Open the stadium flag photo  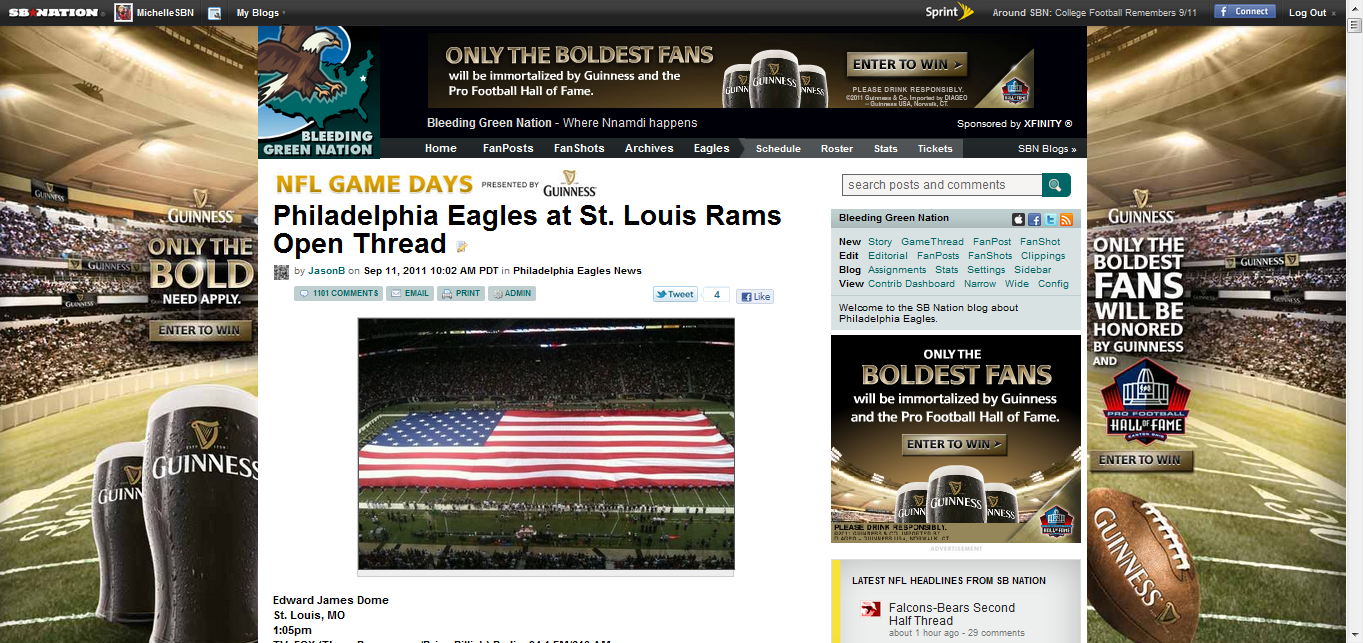click(546, 444)
